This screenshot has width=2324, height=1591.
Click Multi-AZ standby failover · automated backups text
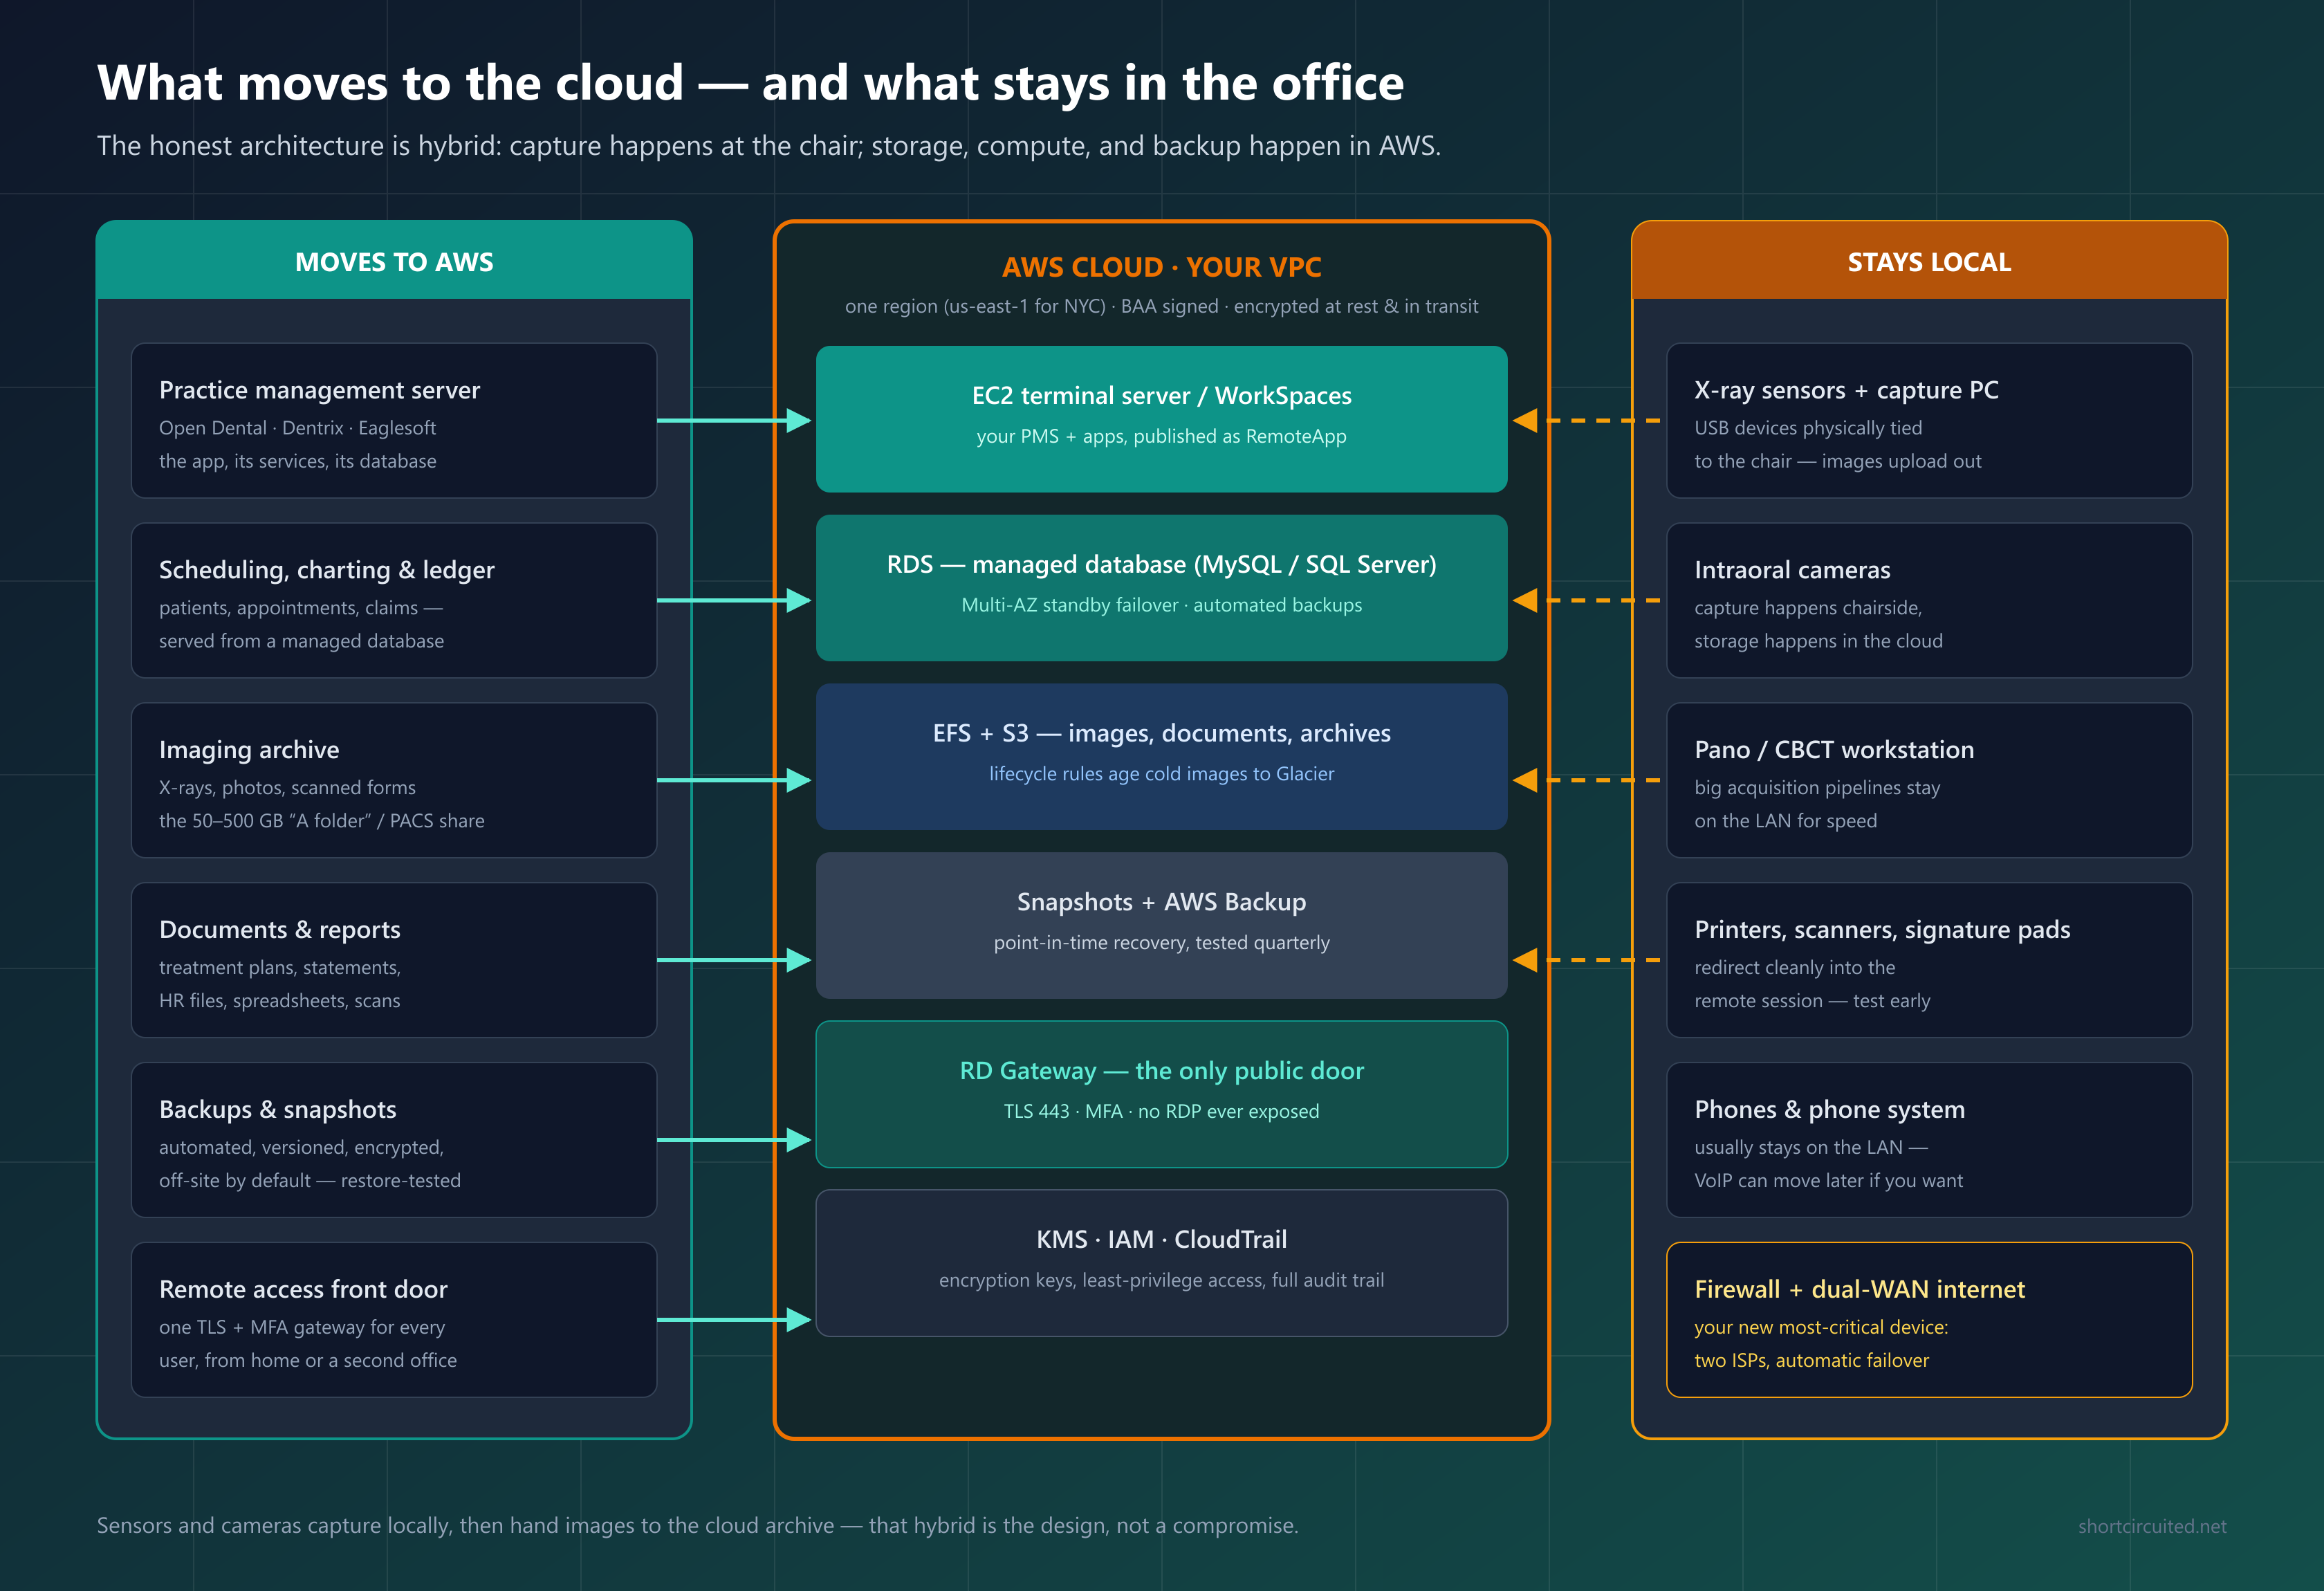pos(1161,605)
